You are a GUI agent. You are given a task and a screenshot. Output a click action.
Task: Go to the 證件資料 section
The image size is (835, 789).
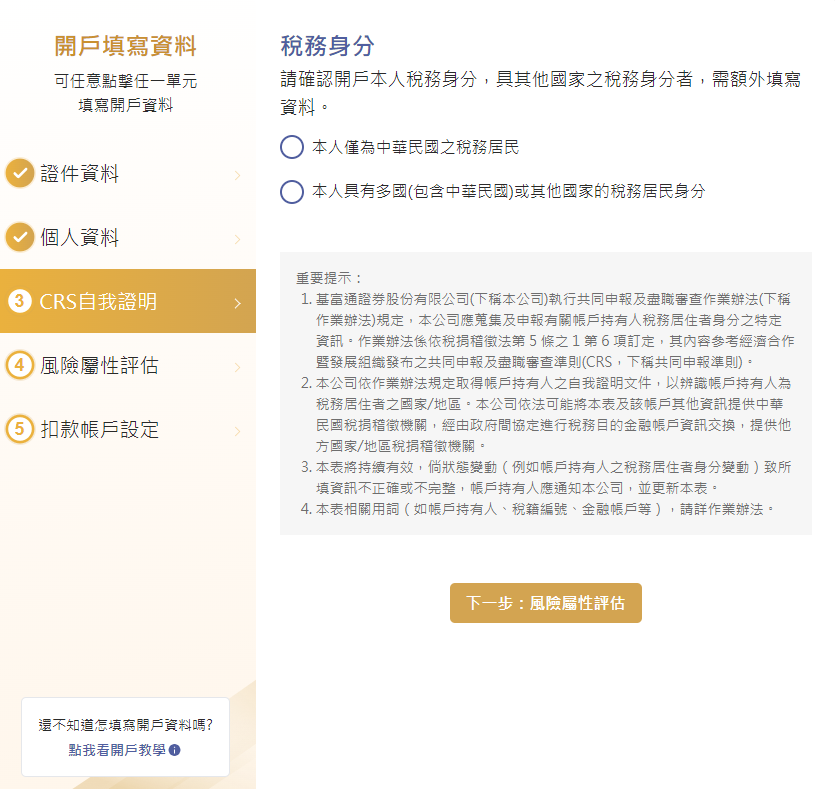(x=128, y=173)
